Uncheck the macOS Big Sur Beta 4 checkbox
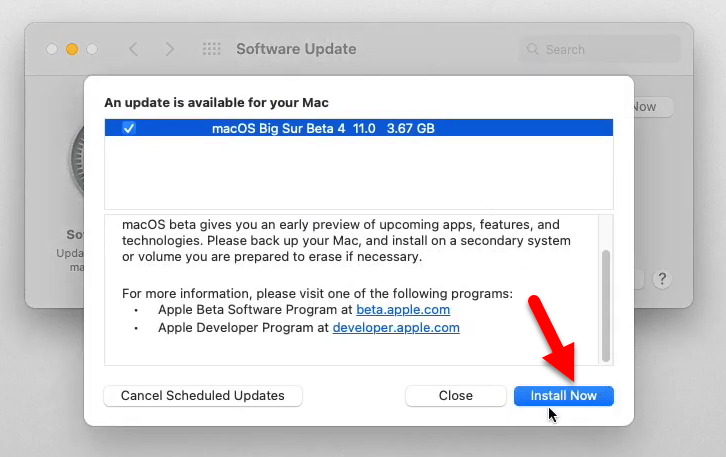 (x=129, y=128)
